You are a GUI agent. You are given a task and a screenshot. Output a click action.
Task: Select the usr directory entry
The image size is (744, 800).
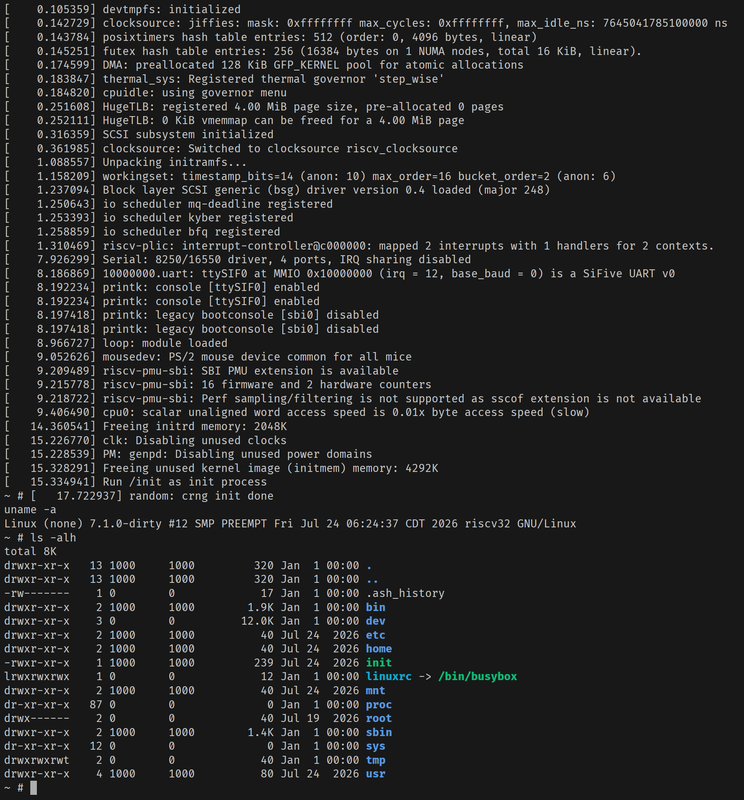[376, 774]
